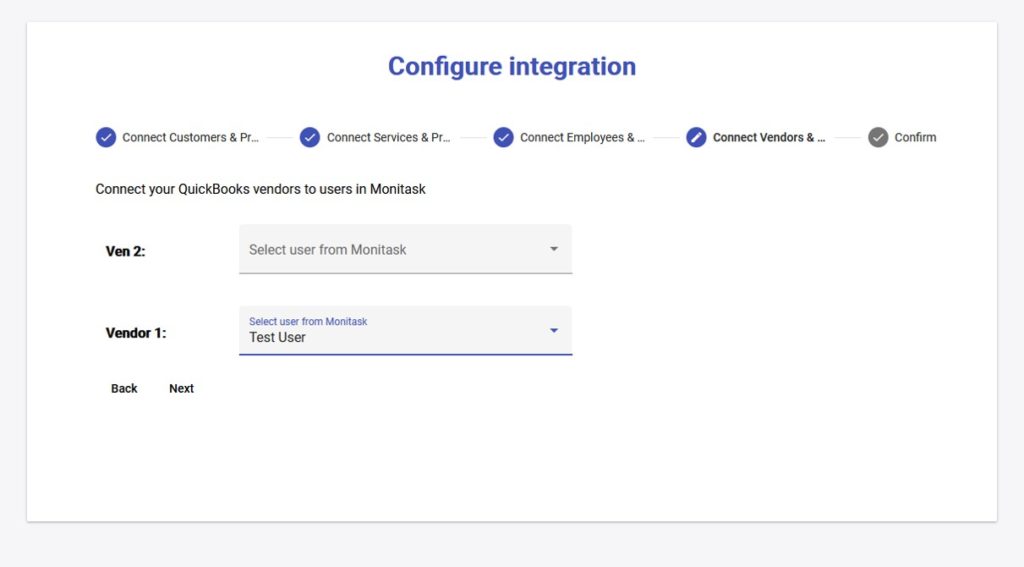
Task: Click the Connect Employees step checkmark icon
Action: point(503,138)
